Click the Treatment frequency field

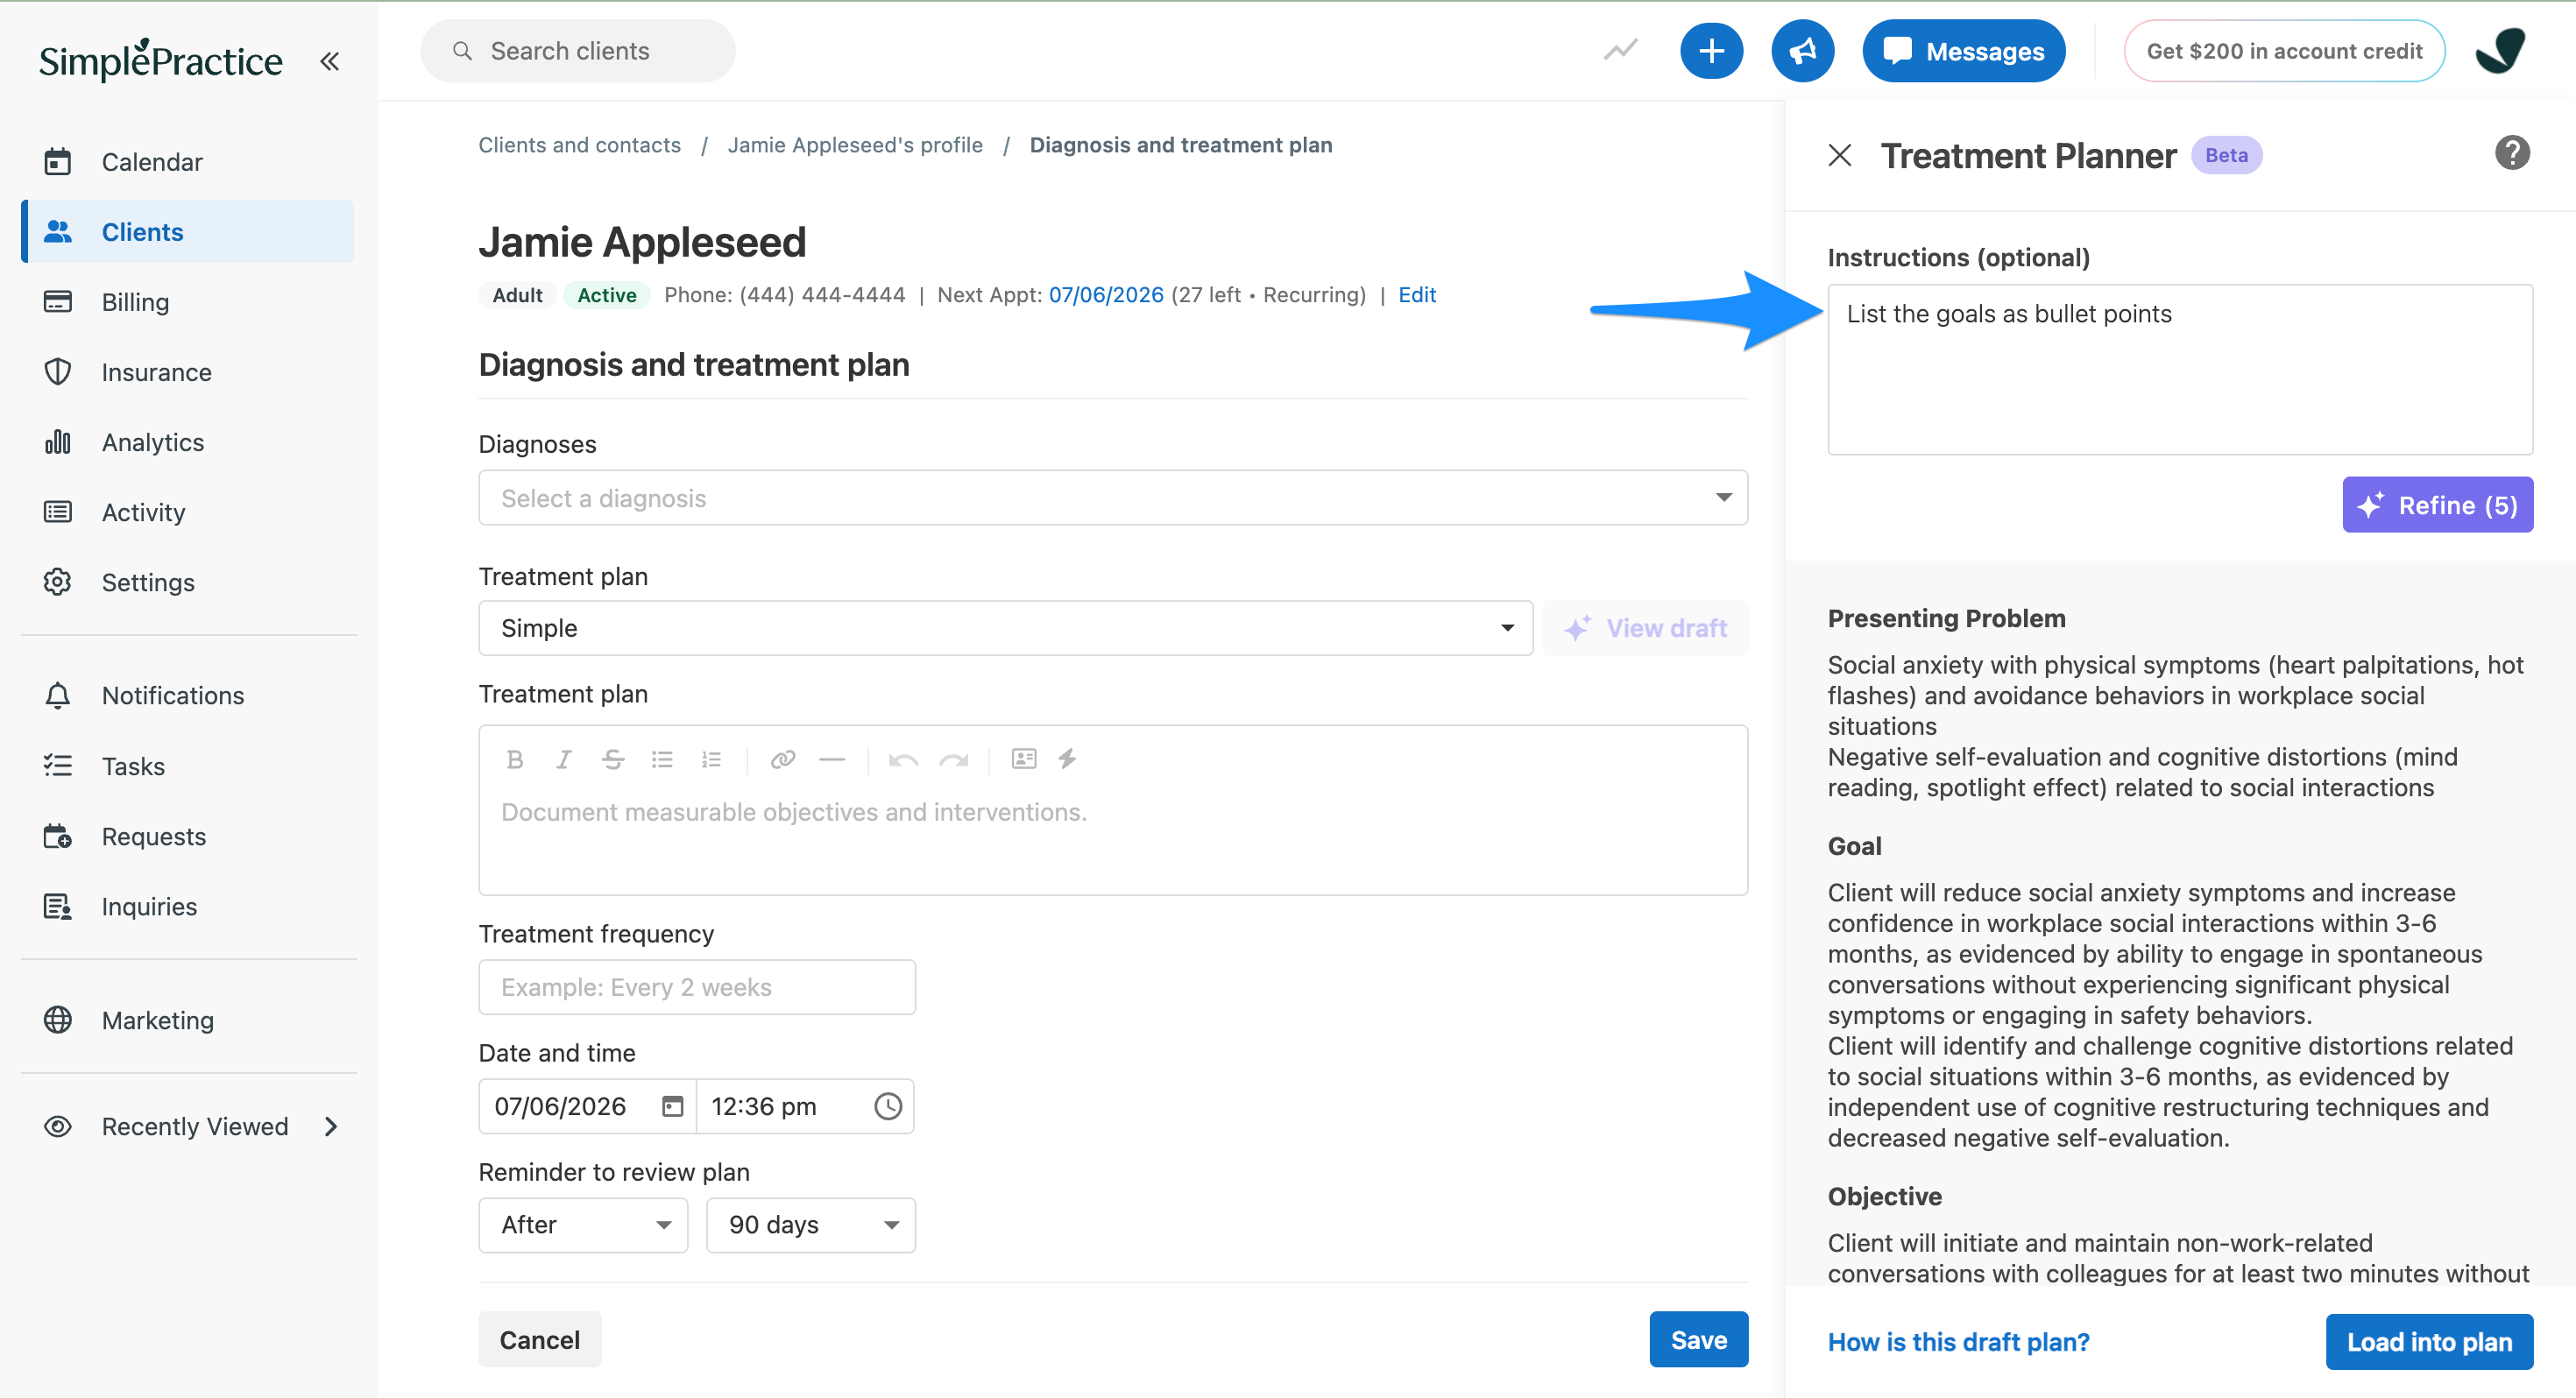click(697, 987)
